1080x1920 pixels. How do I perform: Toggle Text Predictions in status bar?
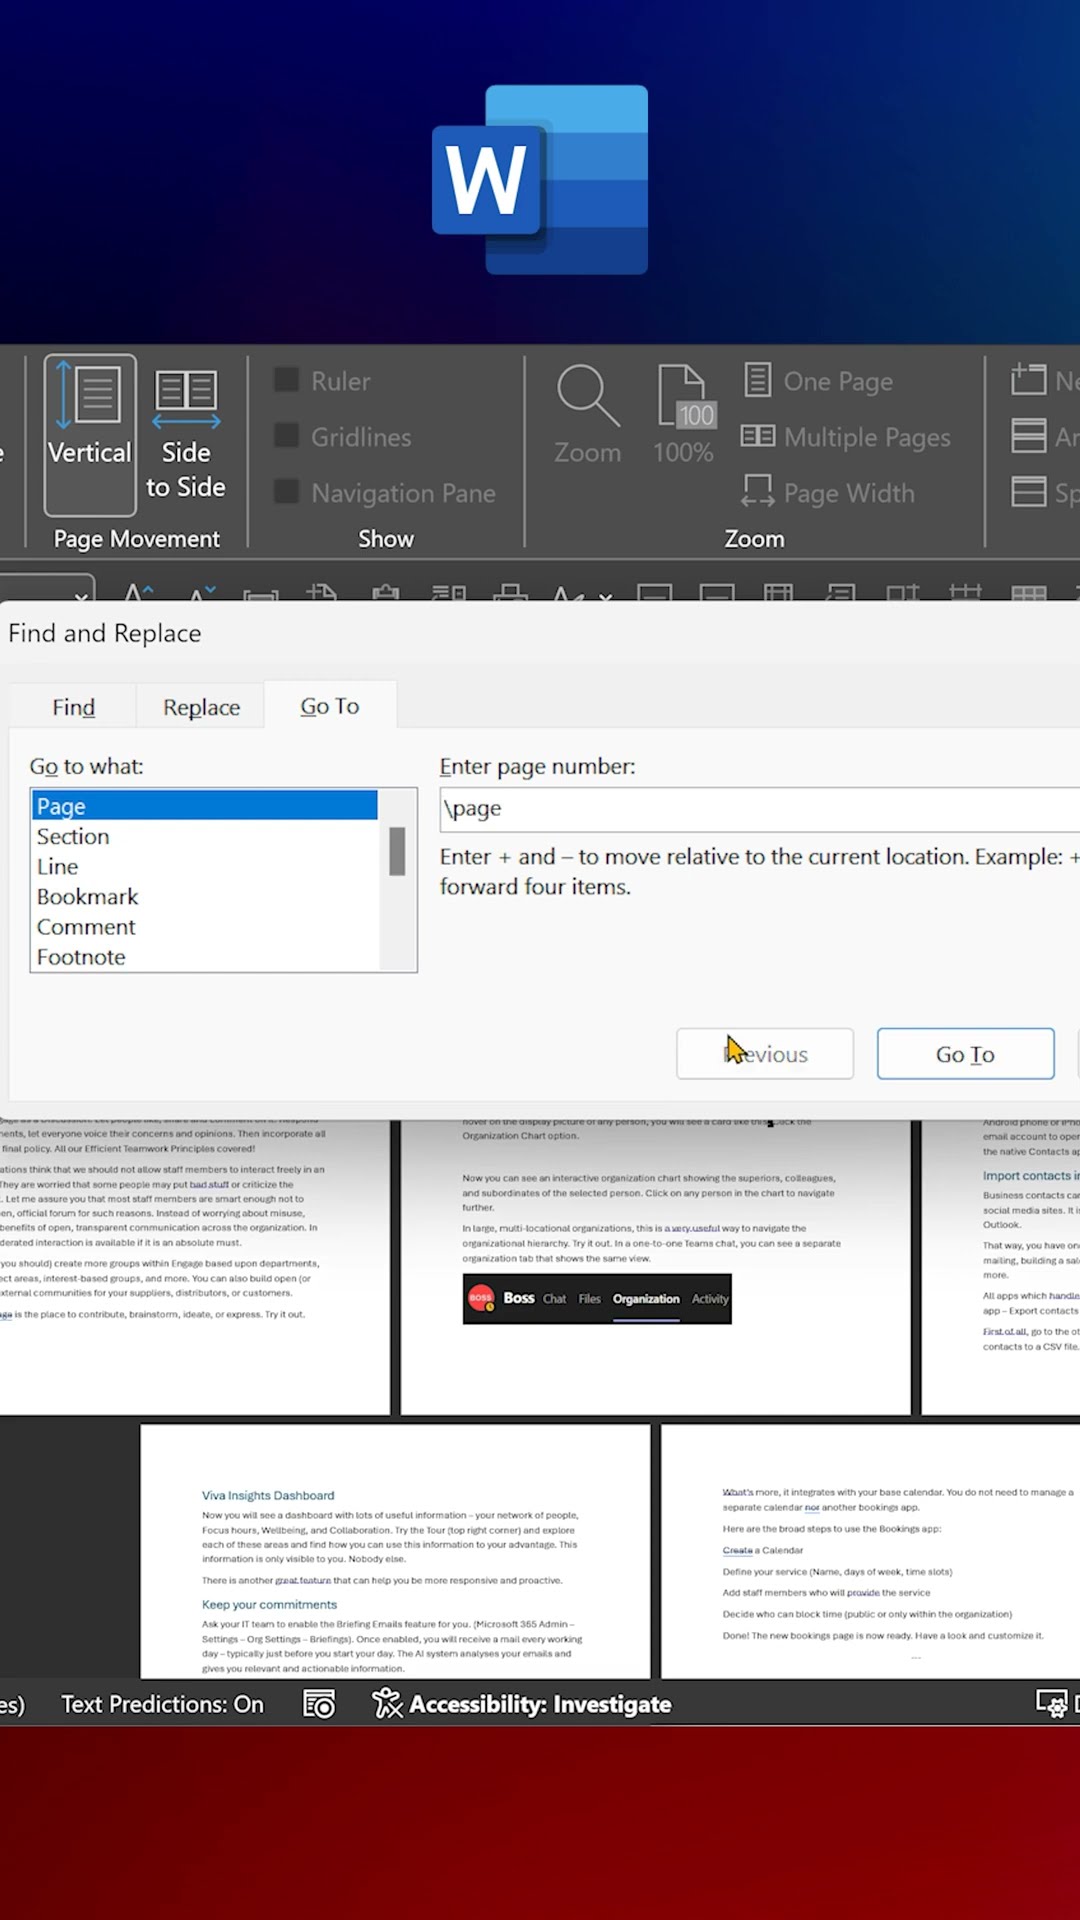pos(162,1704)
